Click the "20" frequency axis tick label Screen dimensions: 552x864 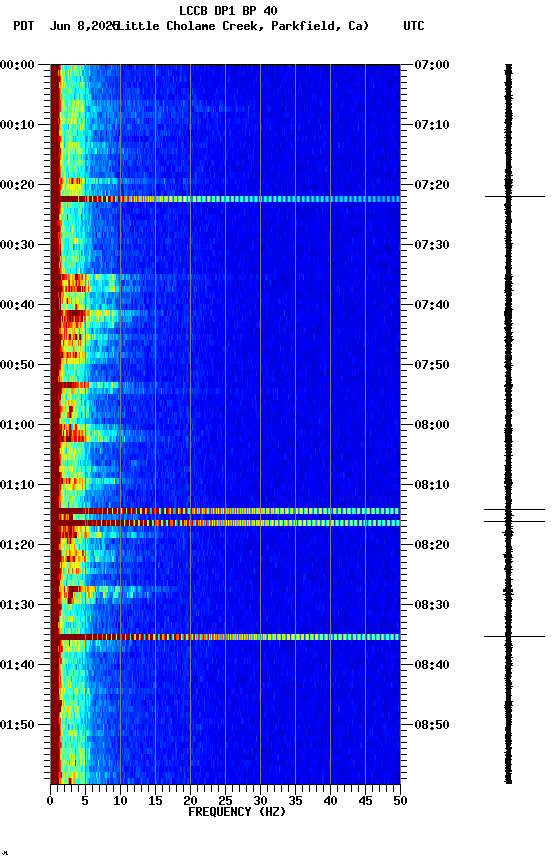point(191,801)
